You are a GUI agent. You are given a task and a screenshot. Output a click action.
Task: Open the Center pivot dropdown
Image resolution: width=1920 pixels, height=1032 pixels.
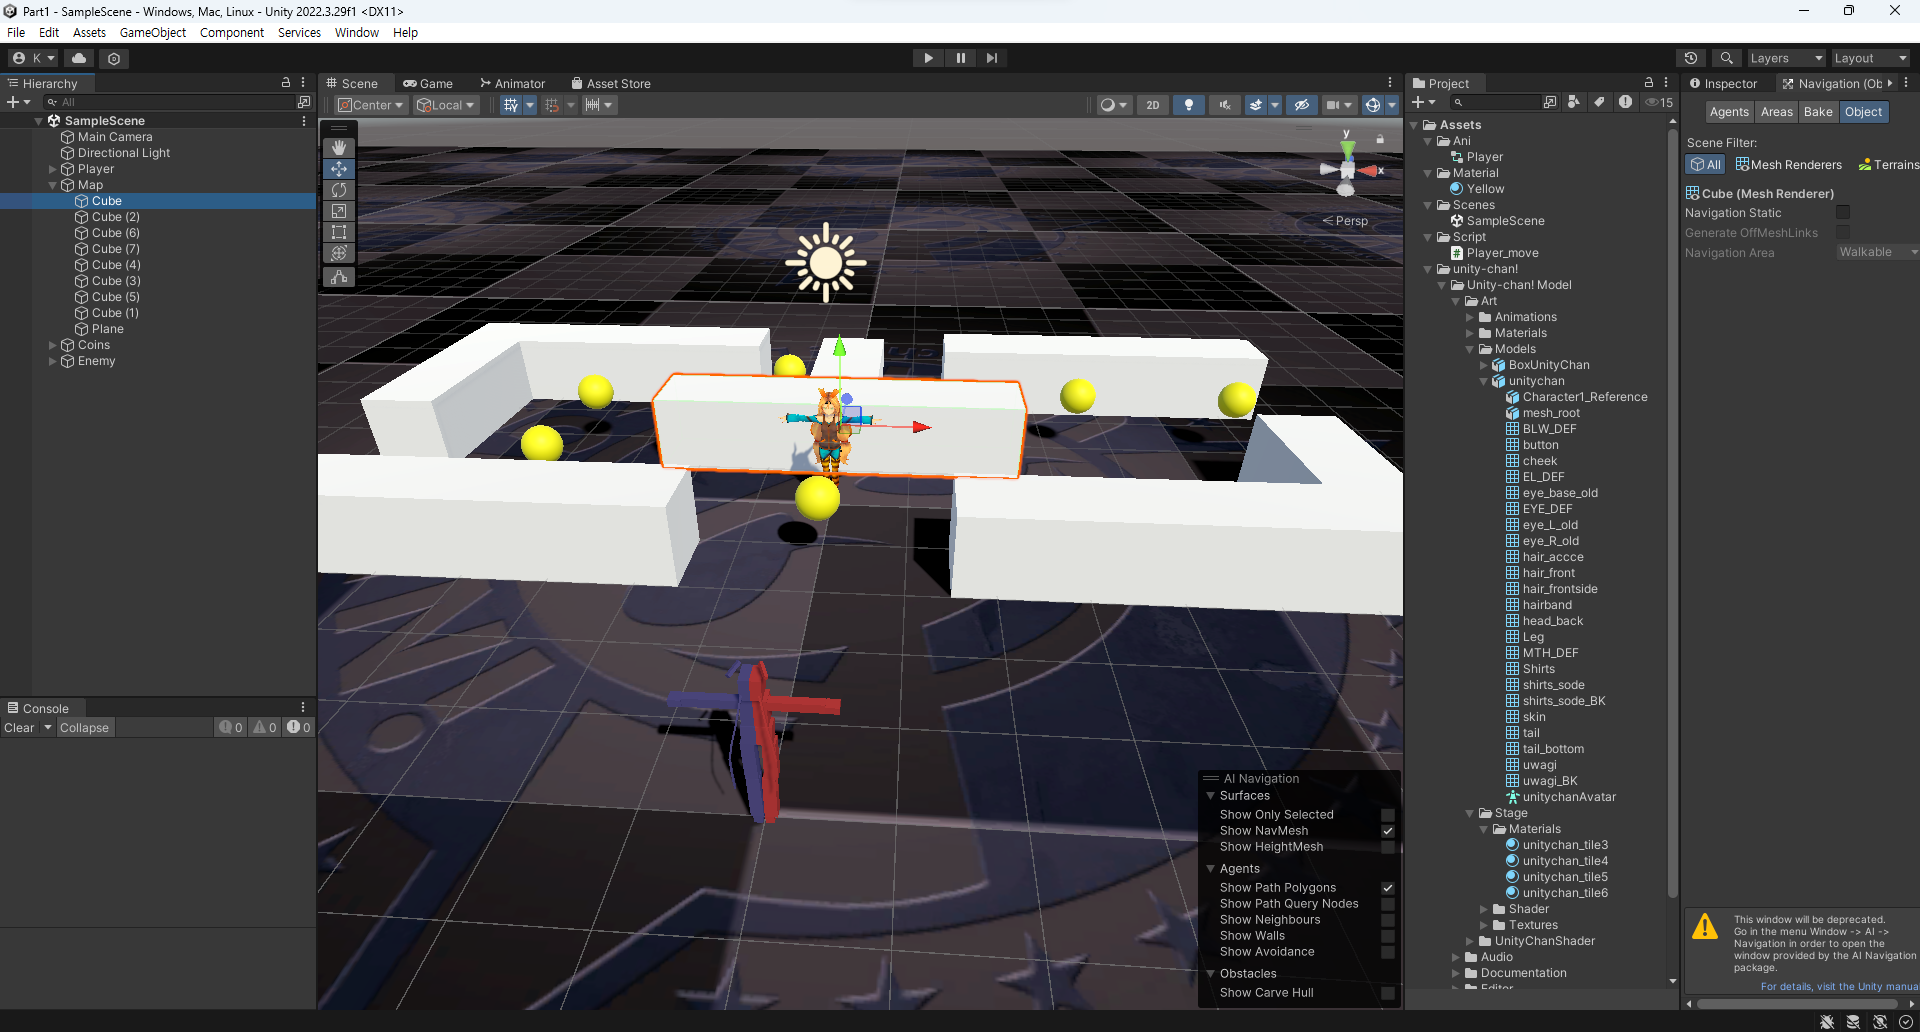coord(371,105)
